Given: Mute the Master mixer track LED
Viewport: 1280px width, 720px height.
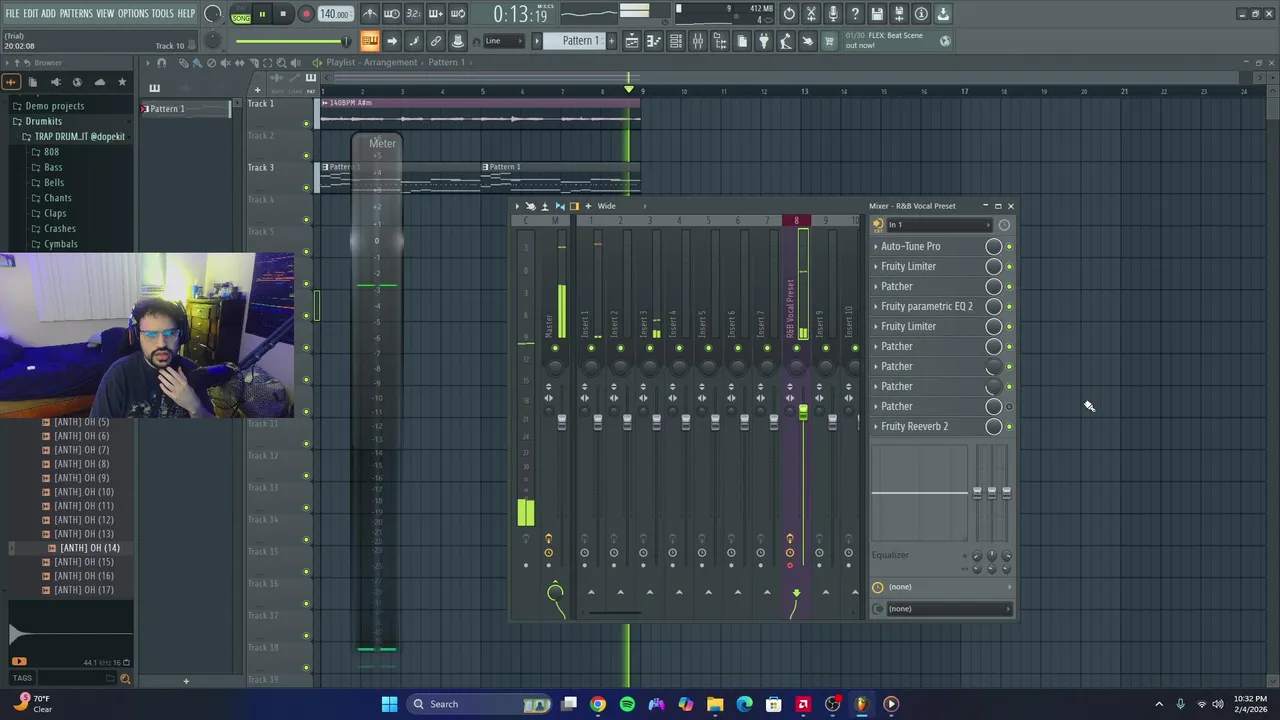Looking at the screenshot, I should tap(555, 348).
